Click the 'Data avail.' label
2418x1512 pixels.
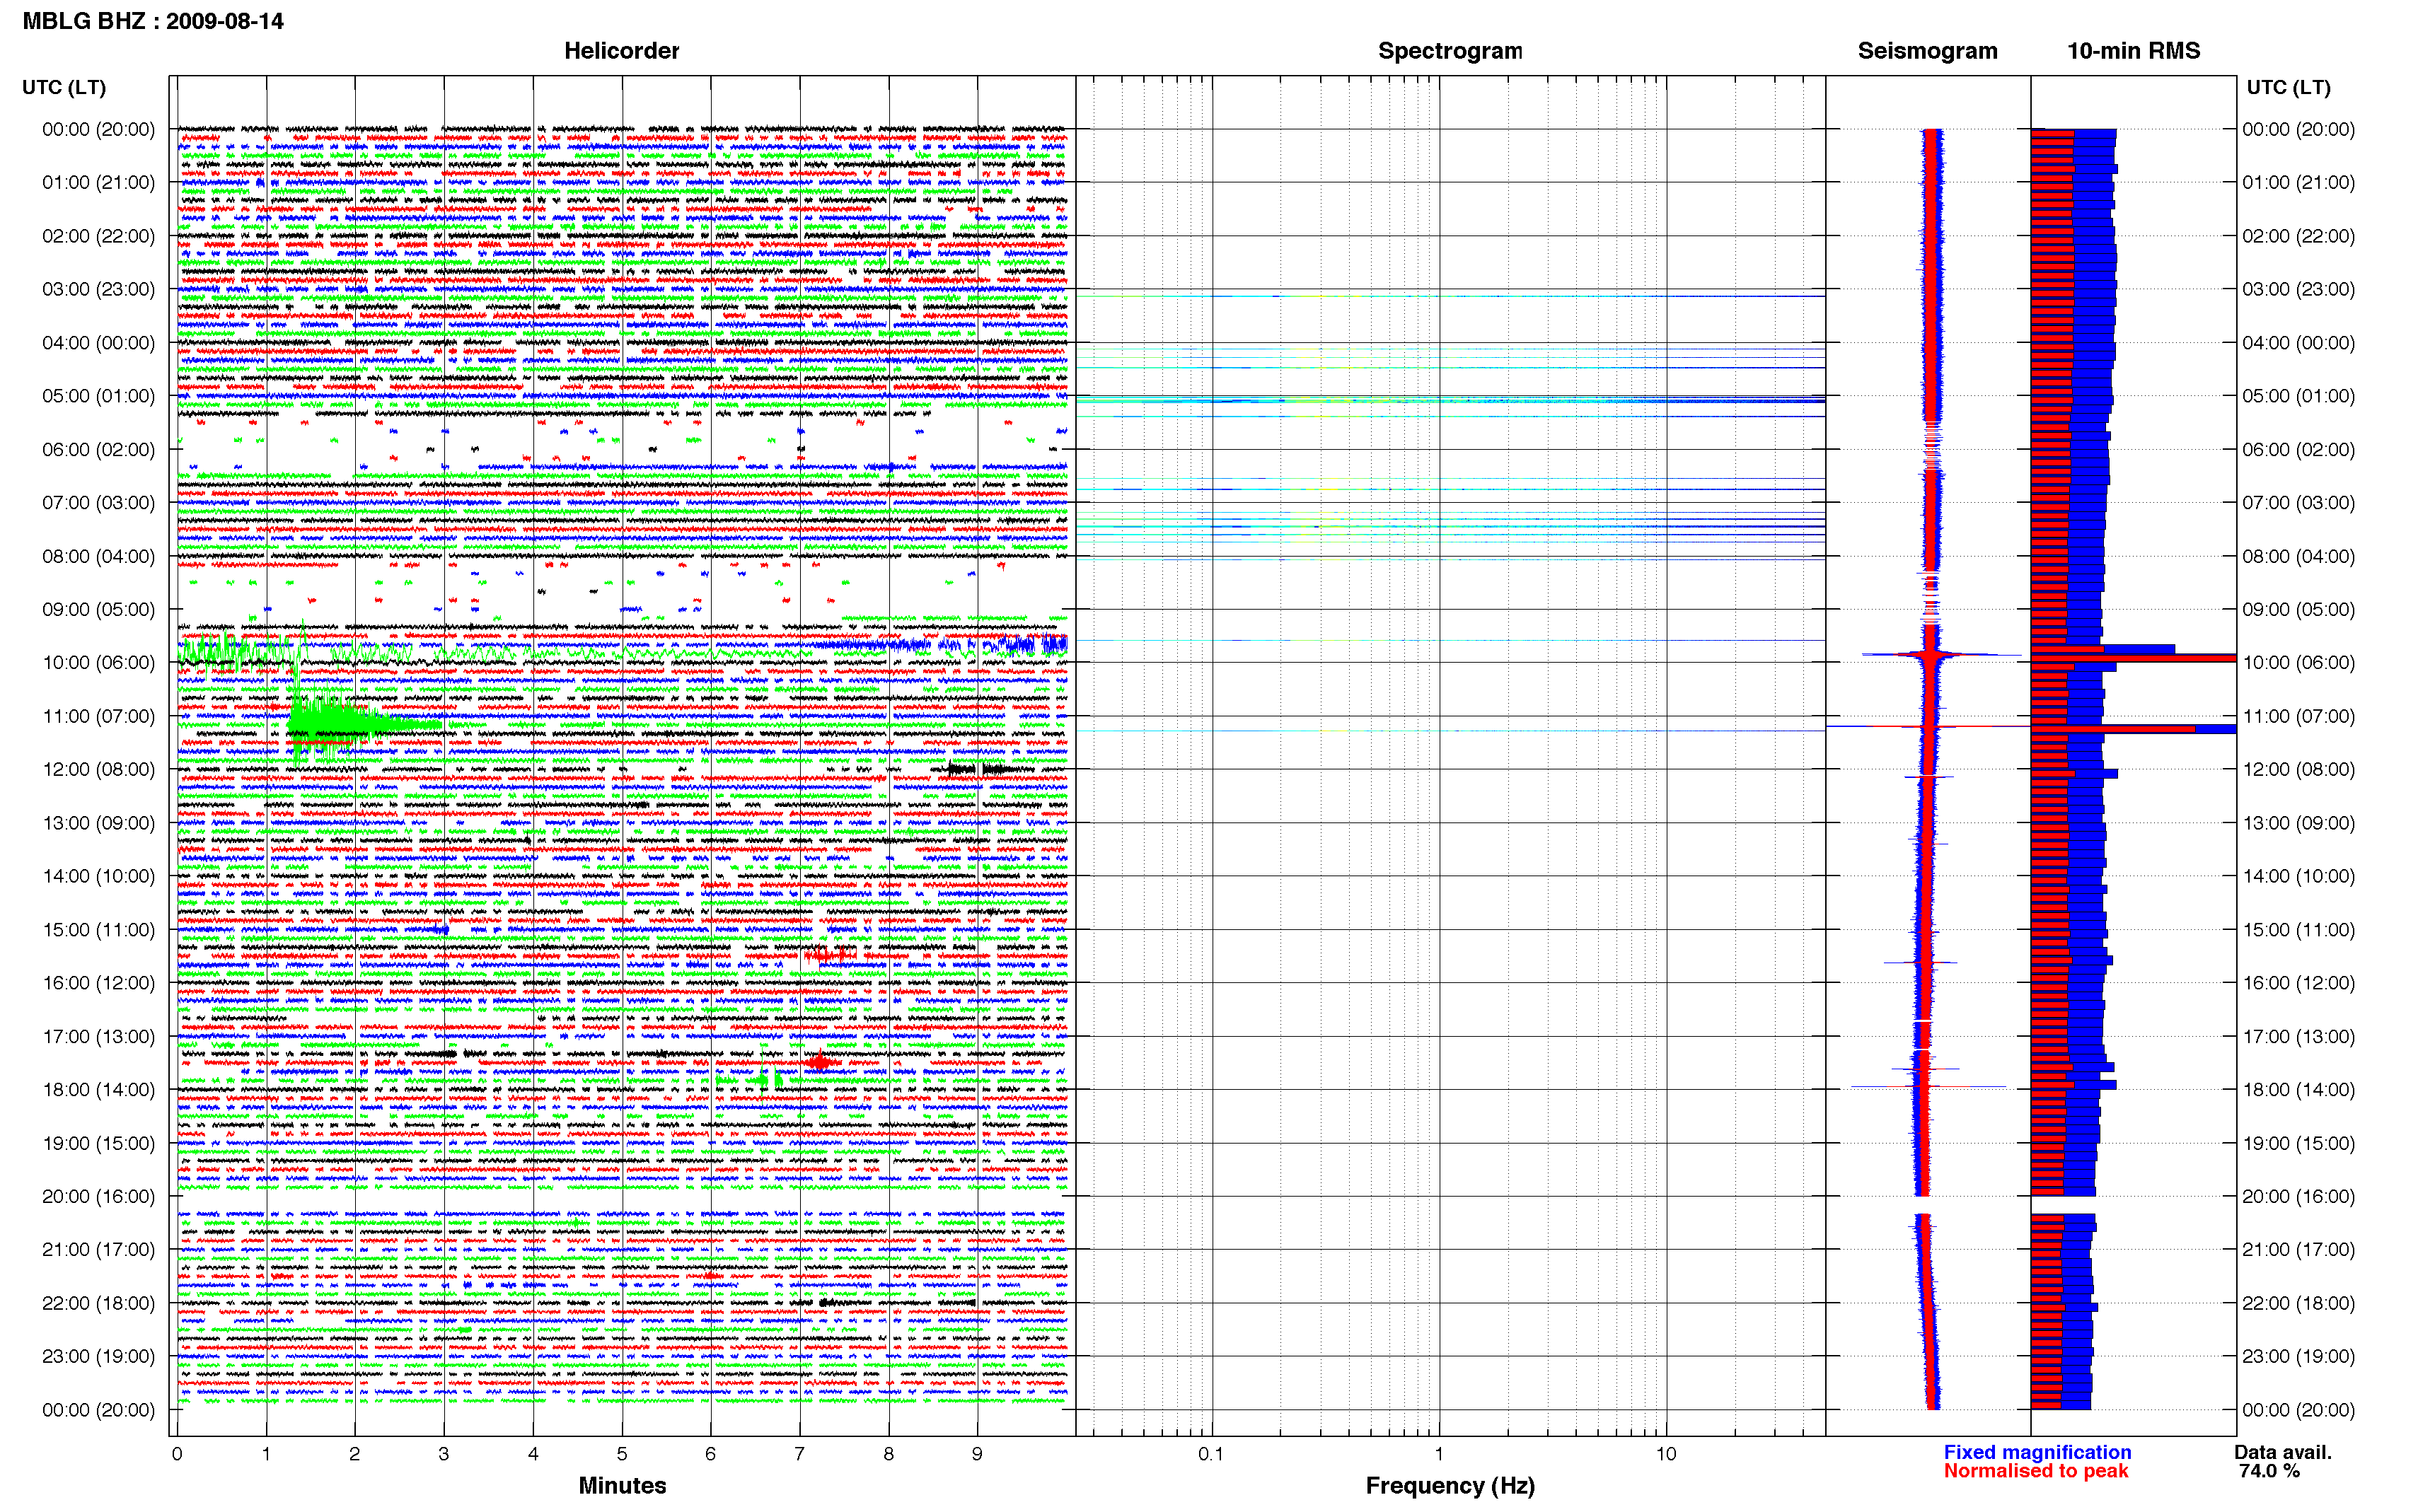pyautogui.click(x=2282, y=1452)
